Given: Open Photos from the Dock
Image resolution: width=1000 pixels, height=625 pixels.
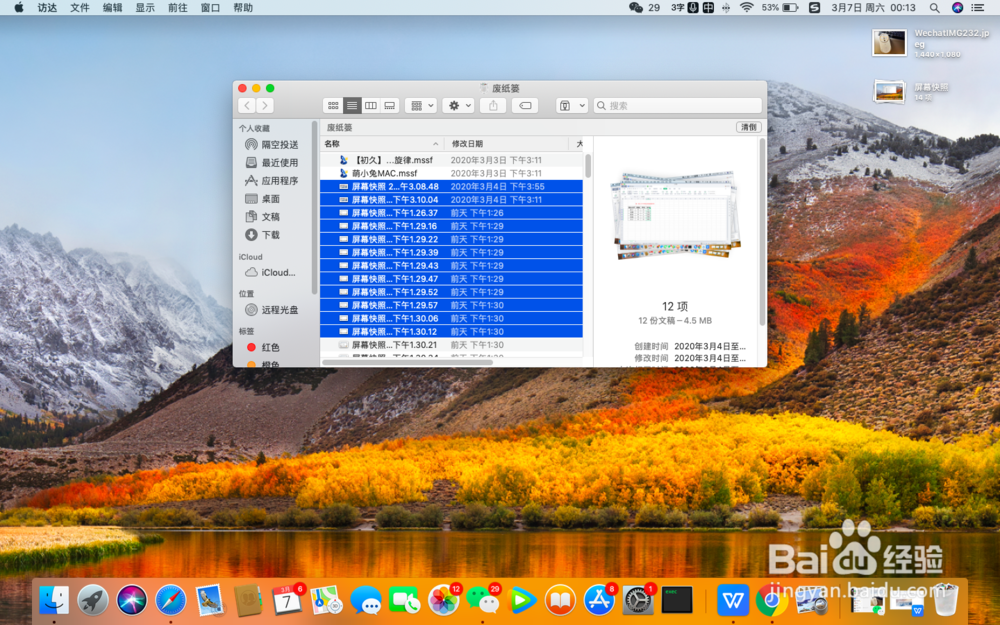Looking at the screenshot, I should (443, 600).
